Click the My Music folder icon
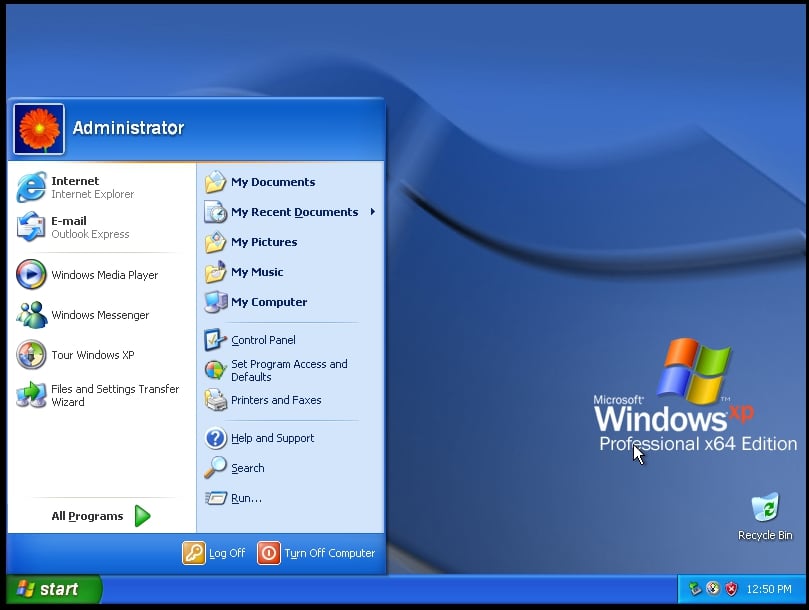809x610 pixels. pos(216,272)
